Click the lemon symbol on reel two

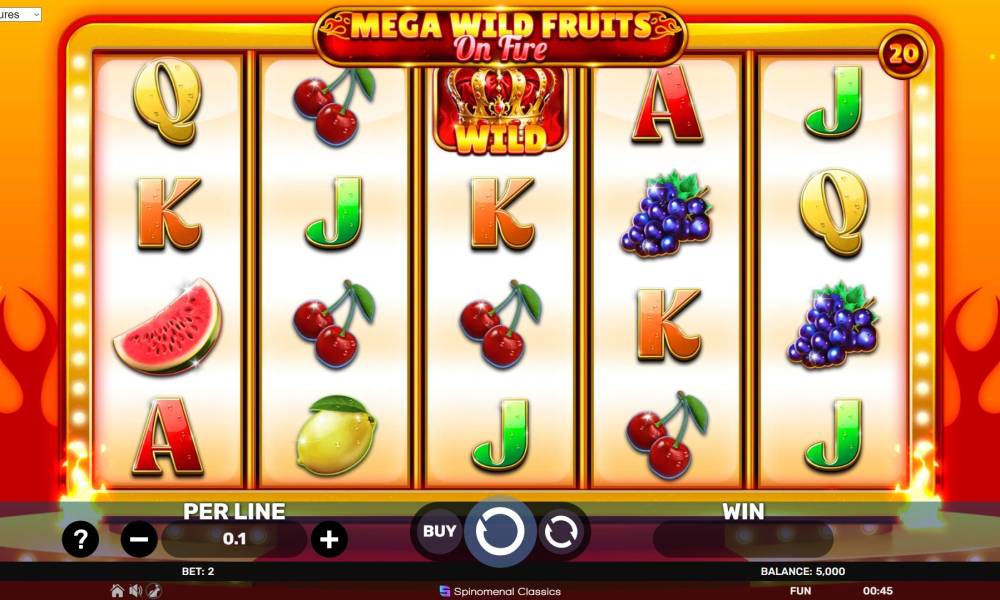tap(336, 435)
